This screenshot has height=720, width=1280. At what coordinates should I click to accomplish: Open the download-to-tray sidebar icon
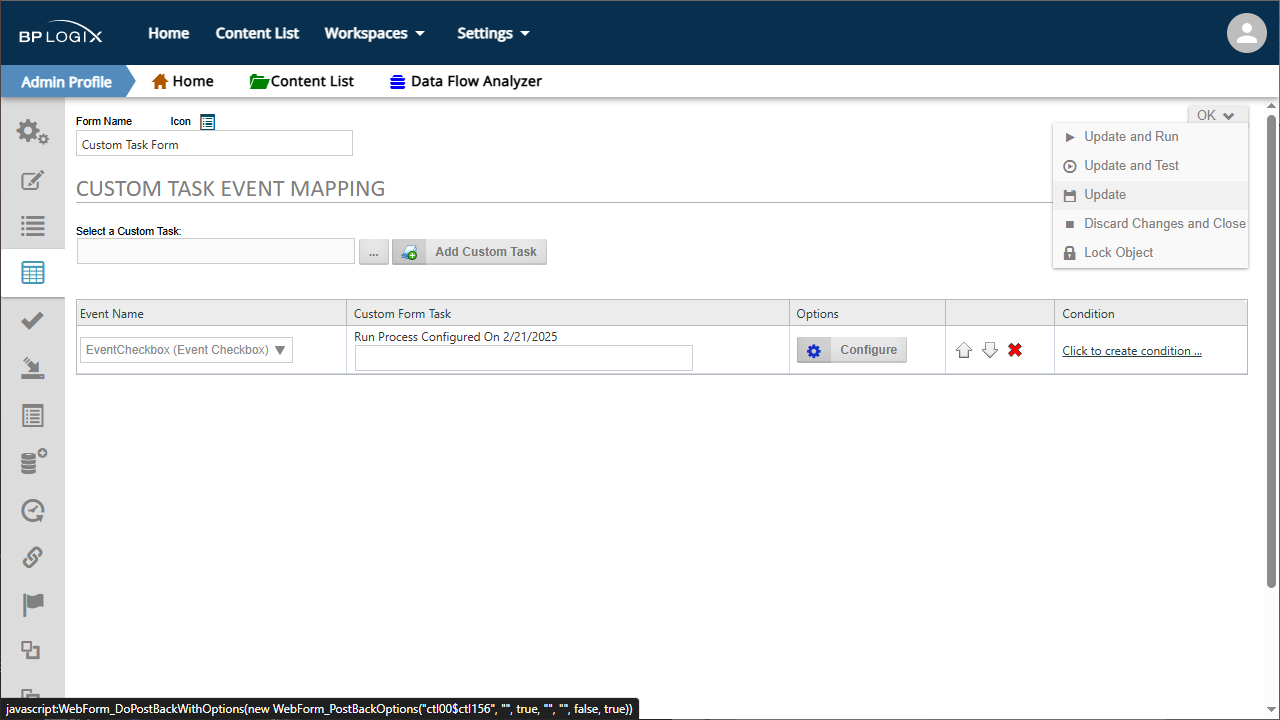tap(32, 368)
